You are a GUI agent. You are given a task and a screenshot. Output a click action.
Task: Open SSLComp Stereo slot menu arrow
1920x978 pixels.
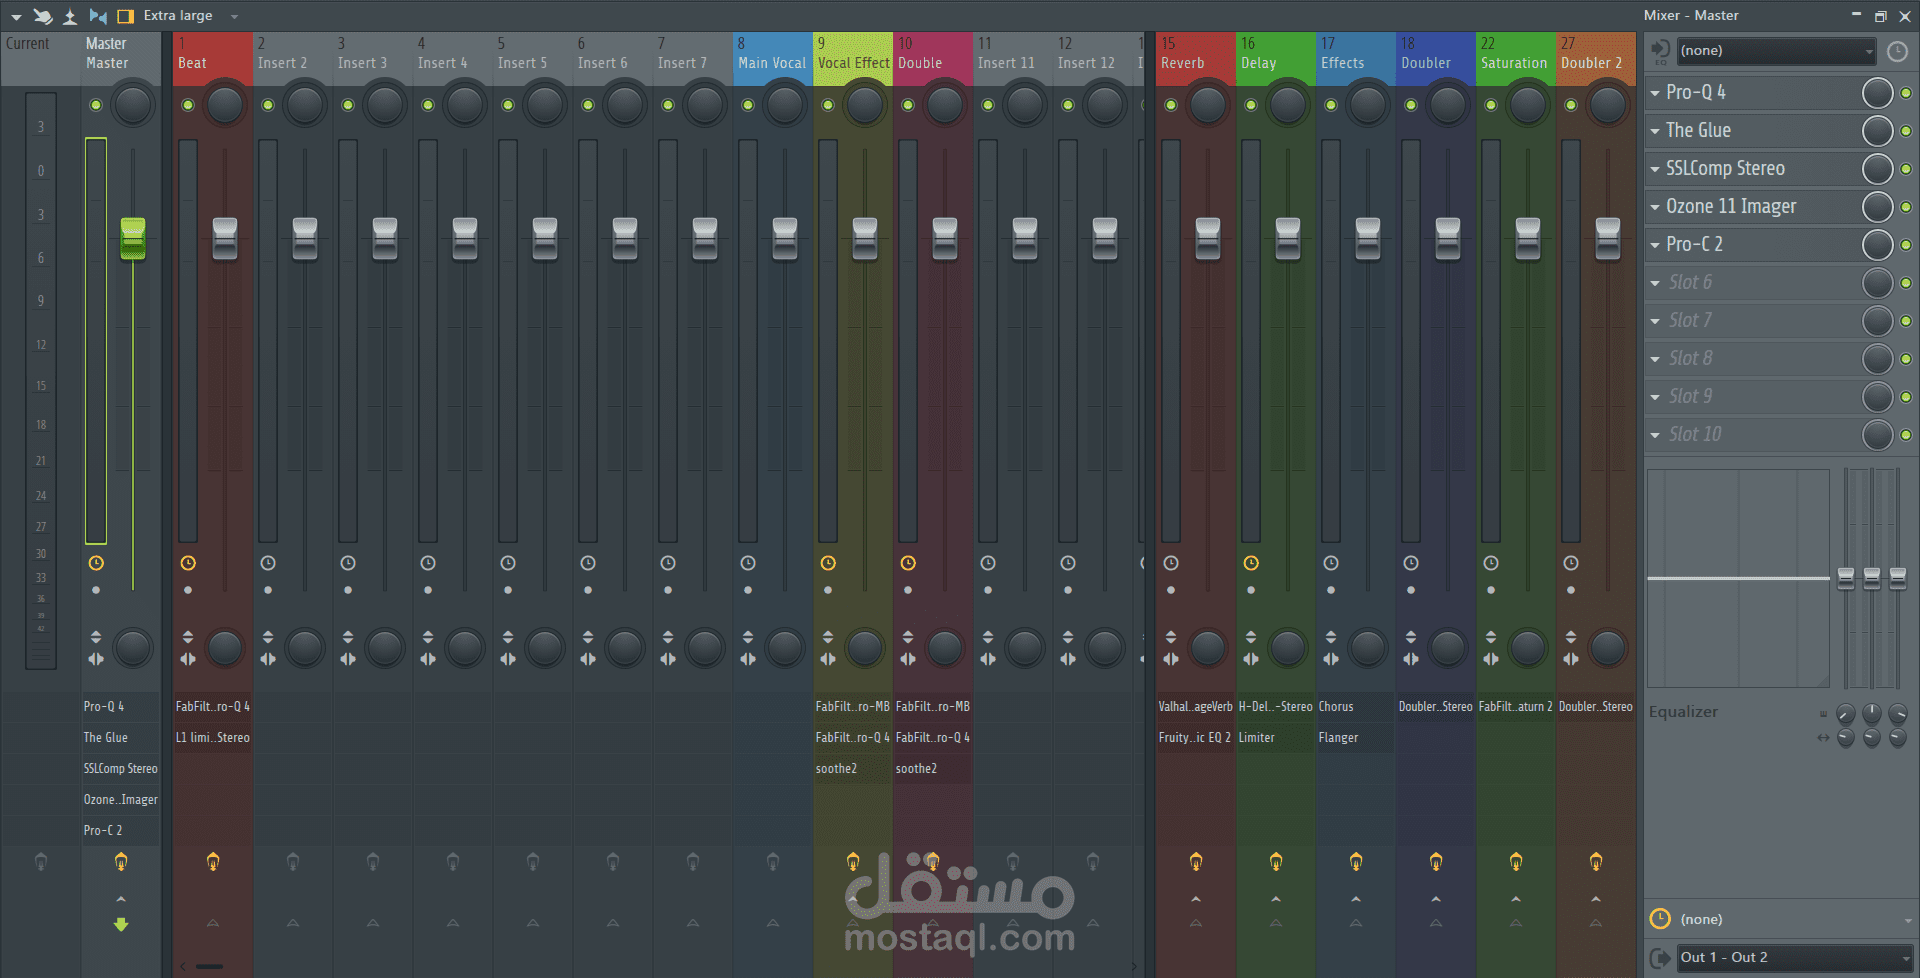tap(1655, 169)
